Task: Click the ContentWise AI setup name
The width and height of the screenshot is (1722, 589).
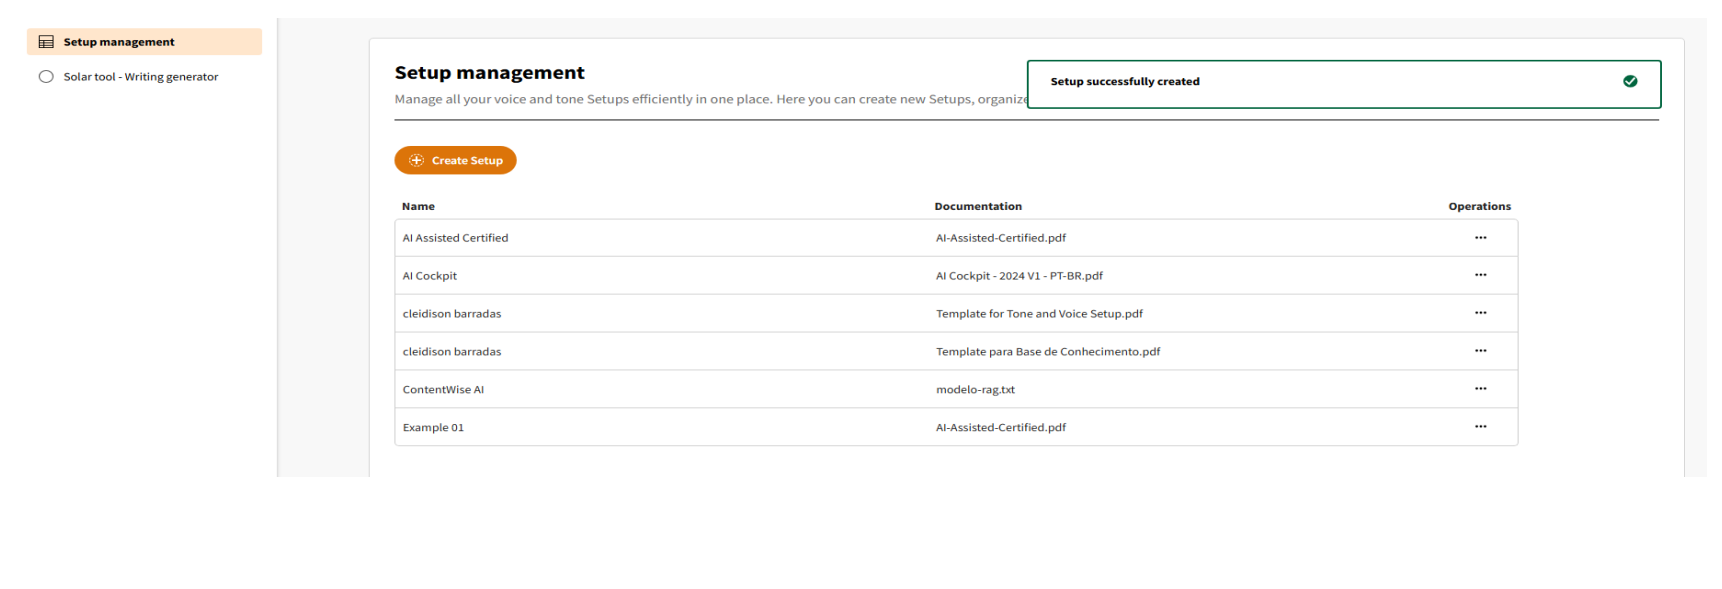Action: coord(443,390)
